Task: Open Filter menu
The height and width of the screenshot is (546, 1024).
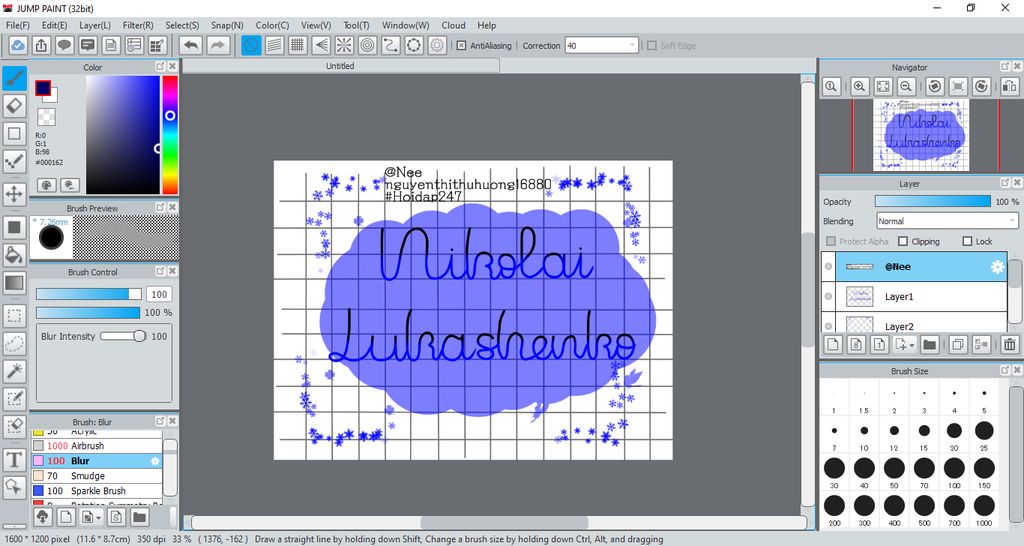Action: (x=138, y=25)
